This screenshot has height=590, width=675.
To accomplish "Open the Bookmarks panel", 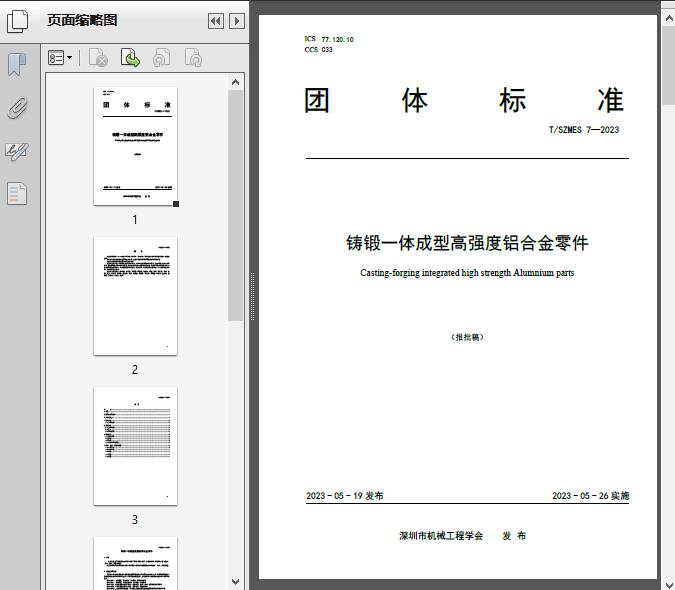I will pyautogui.click(x=17, y=65).
